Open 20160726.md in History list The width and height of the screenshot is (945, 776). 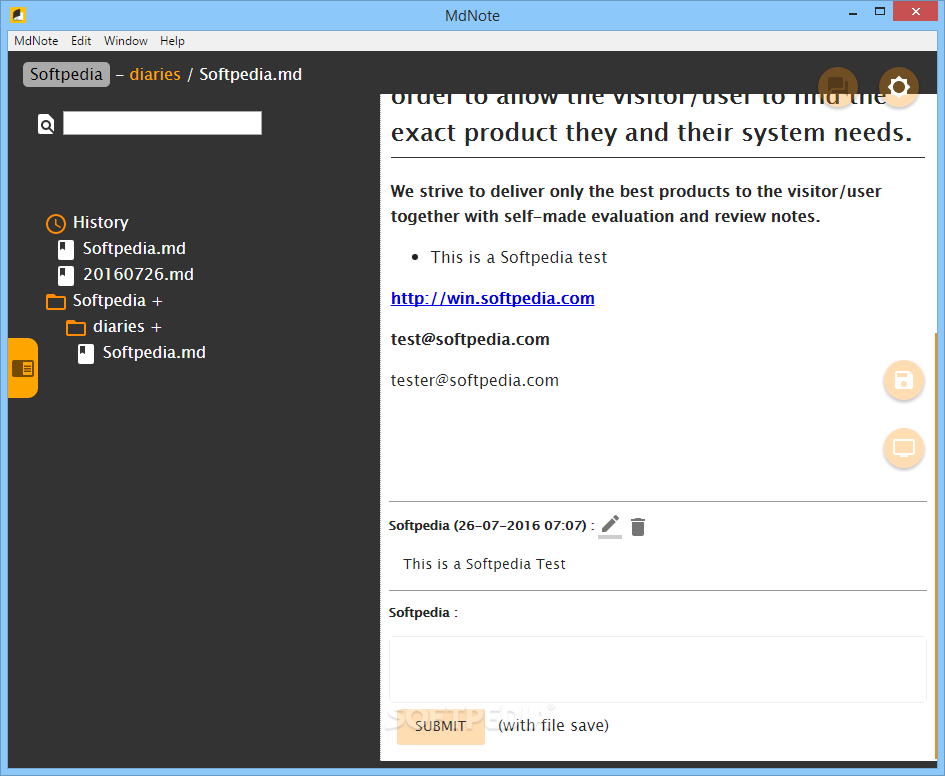(x=138, y=274)
